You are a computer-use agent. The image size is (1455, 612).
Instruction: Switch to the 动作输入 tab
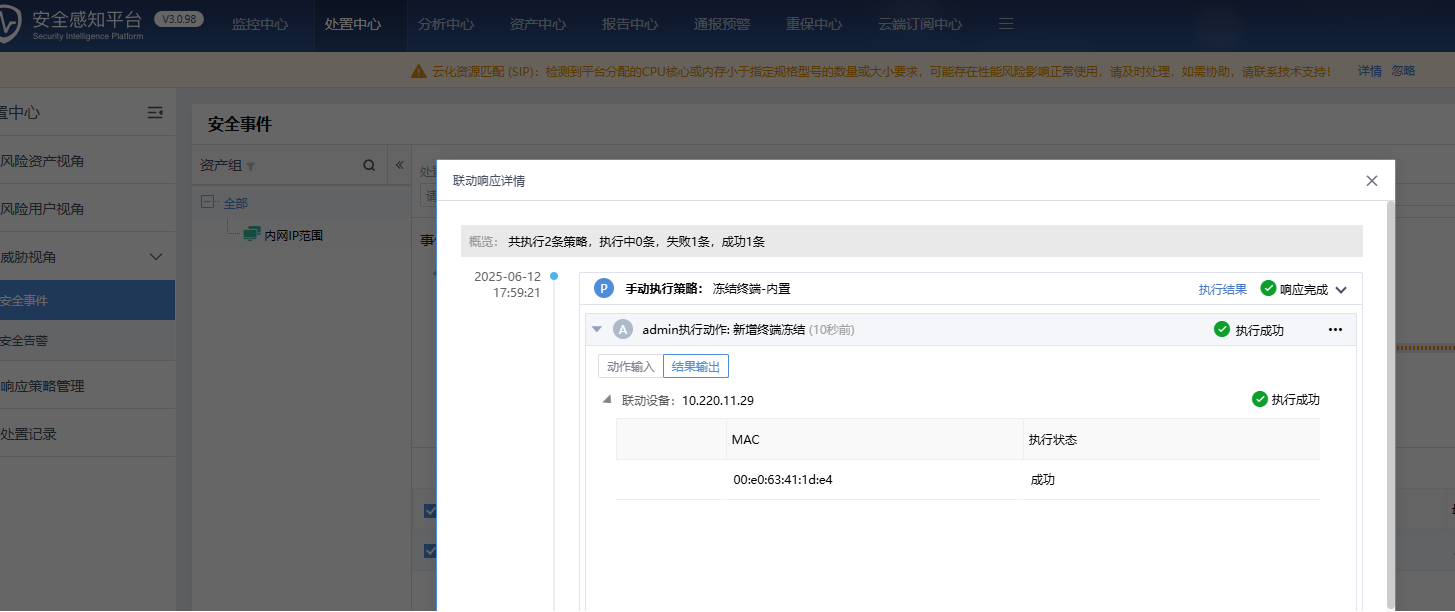pyautogui.click(x=630, y=366)
